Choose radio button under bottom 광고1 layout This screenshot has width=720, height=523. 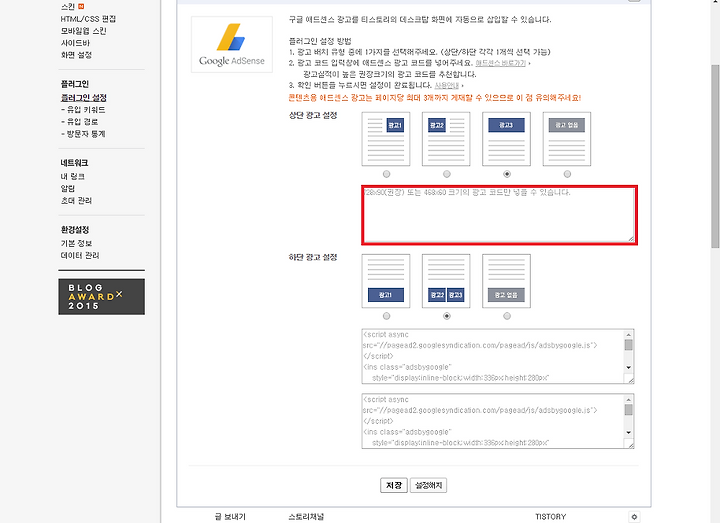pos(386,316)
